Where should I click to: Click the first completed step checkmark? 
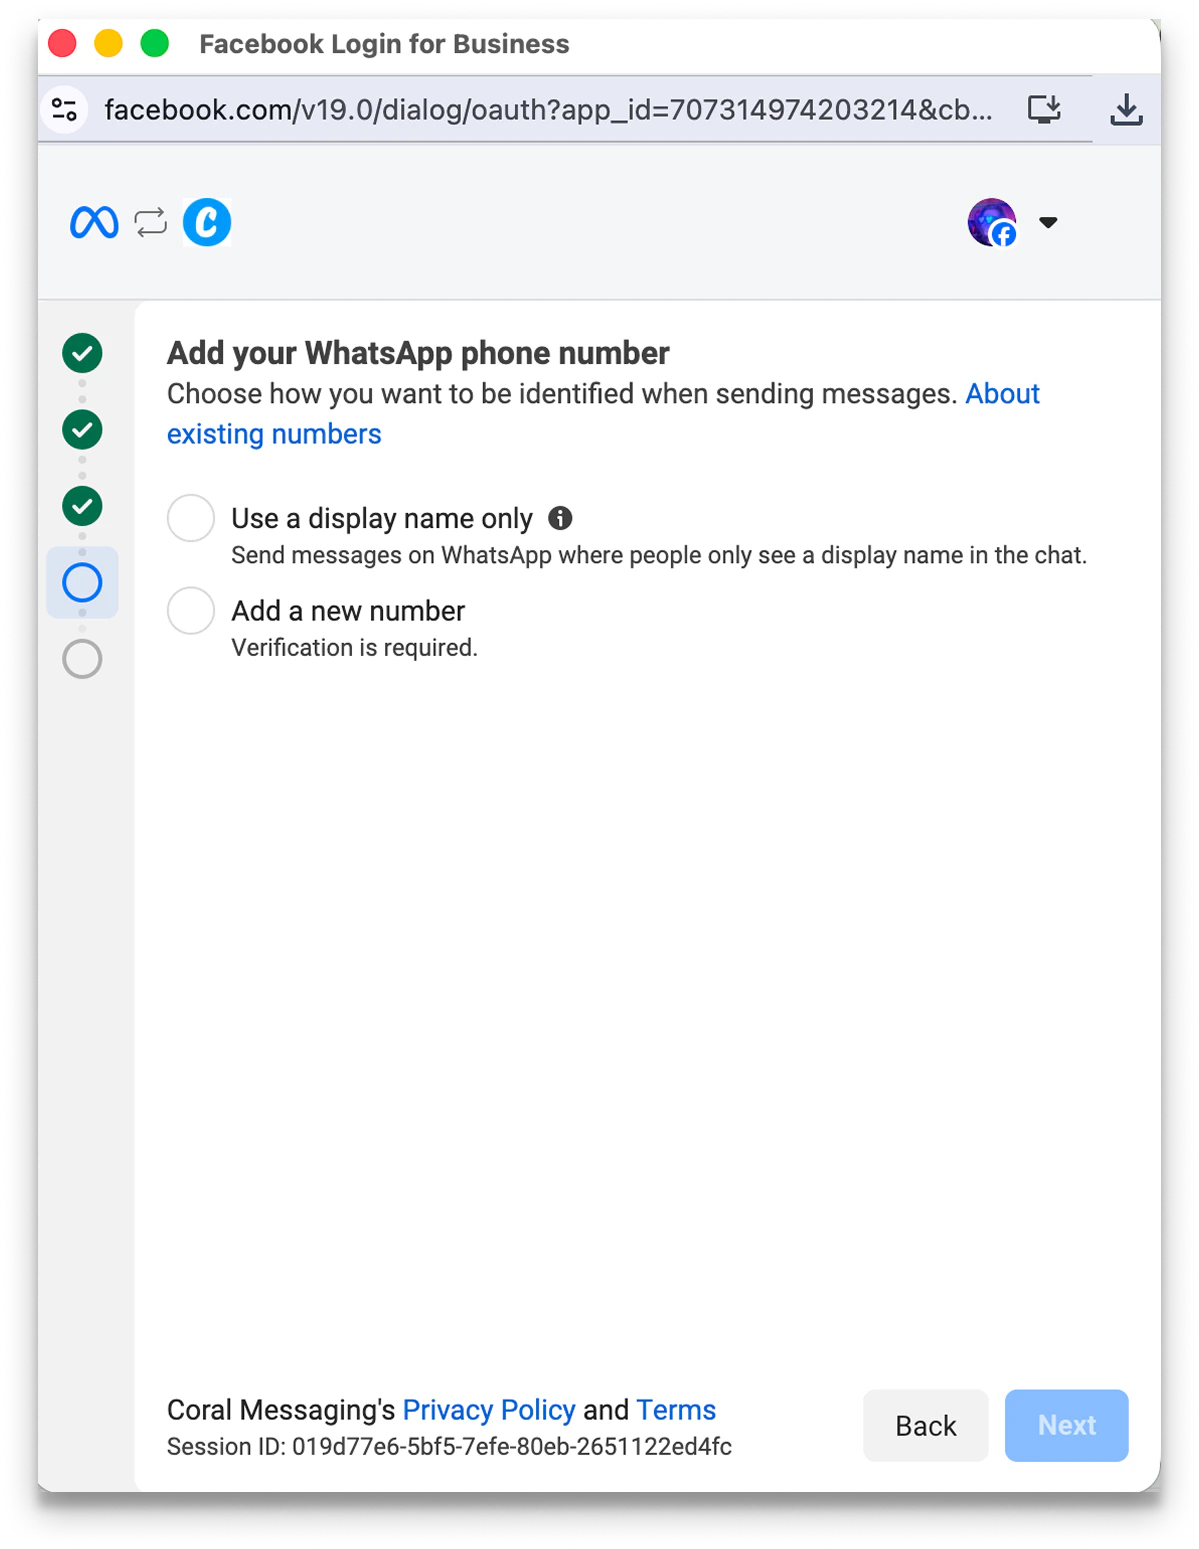coord(81,353)
